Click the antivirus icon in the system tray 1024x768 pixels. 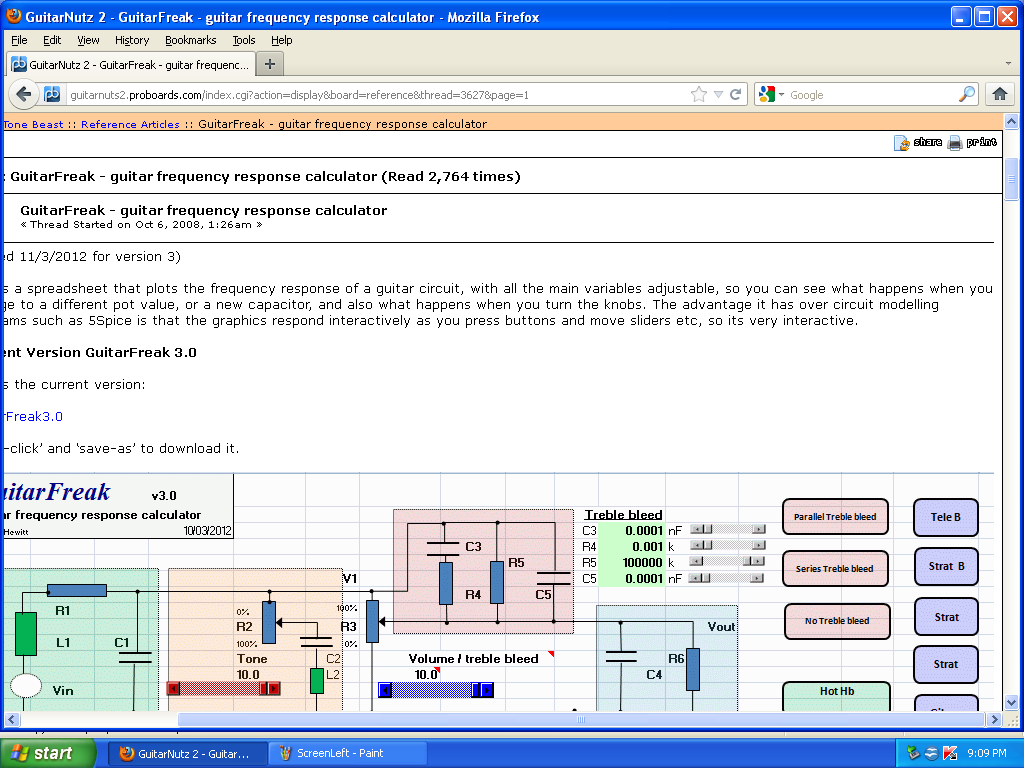point(950,753)
